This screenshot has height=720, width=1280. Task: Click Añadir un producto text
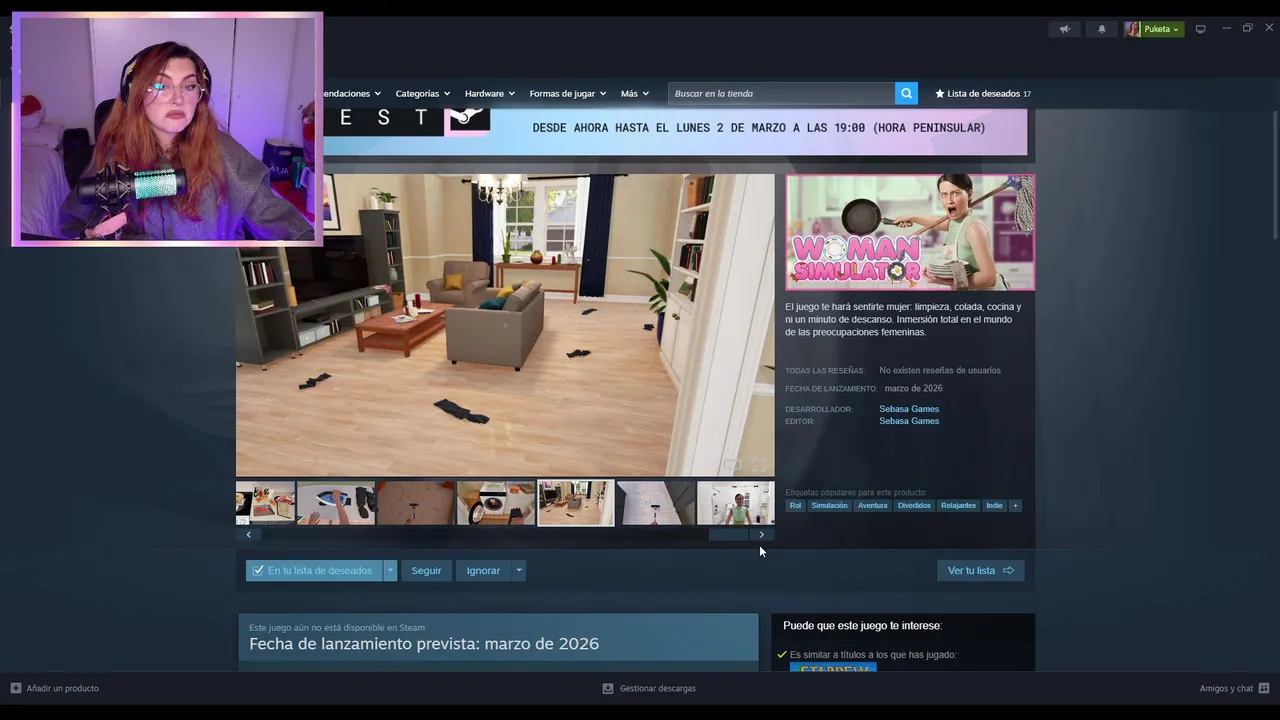click(62, 688)
